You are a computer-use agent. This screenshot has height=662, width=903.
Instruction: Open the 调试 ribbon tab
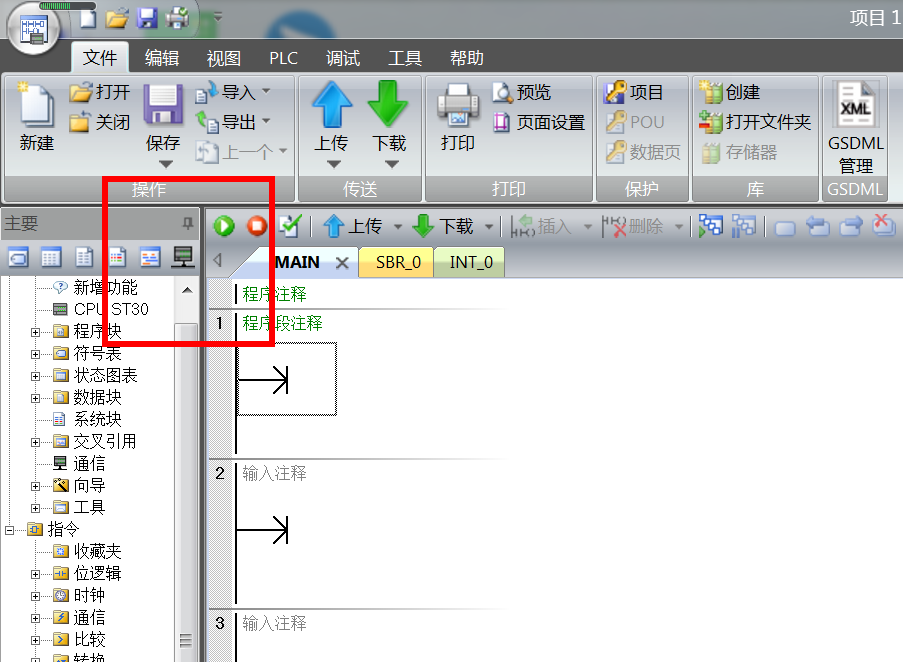(x=343, y=58)
